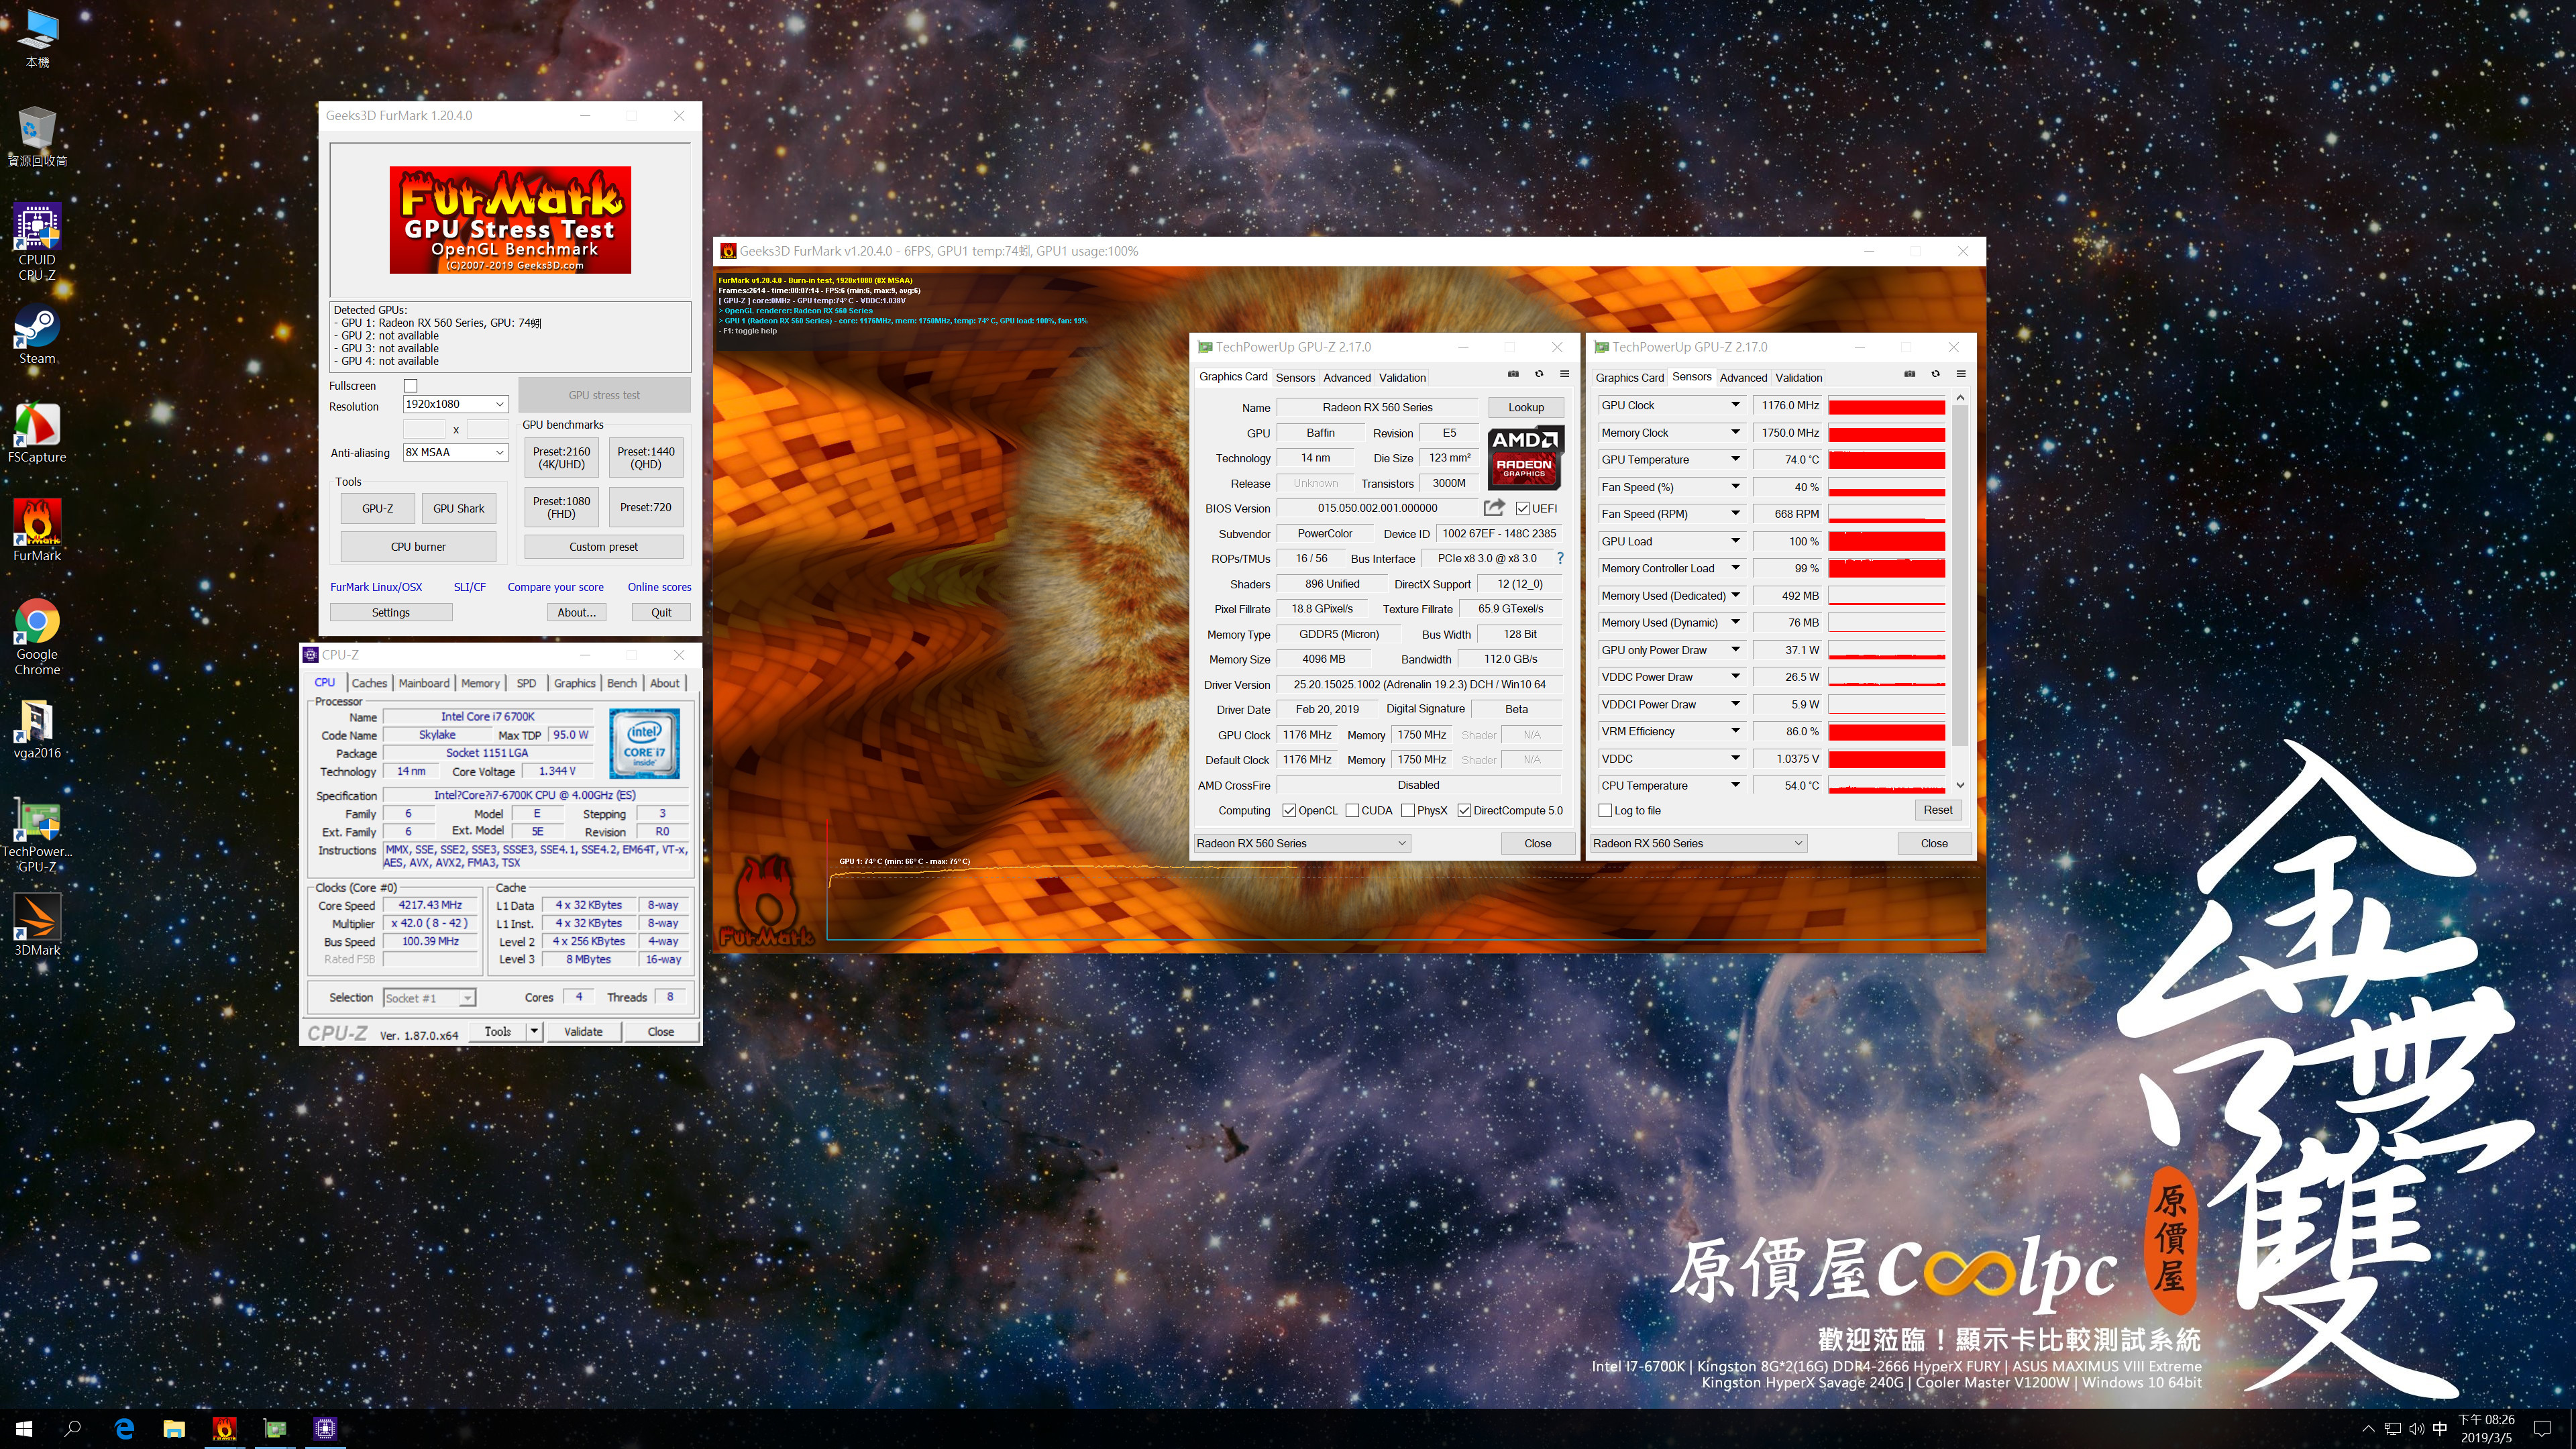Screen dimensions: 2576x1449
Task: Open the Google Chrome desktop icon
Action: (x=37, y=637)
